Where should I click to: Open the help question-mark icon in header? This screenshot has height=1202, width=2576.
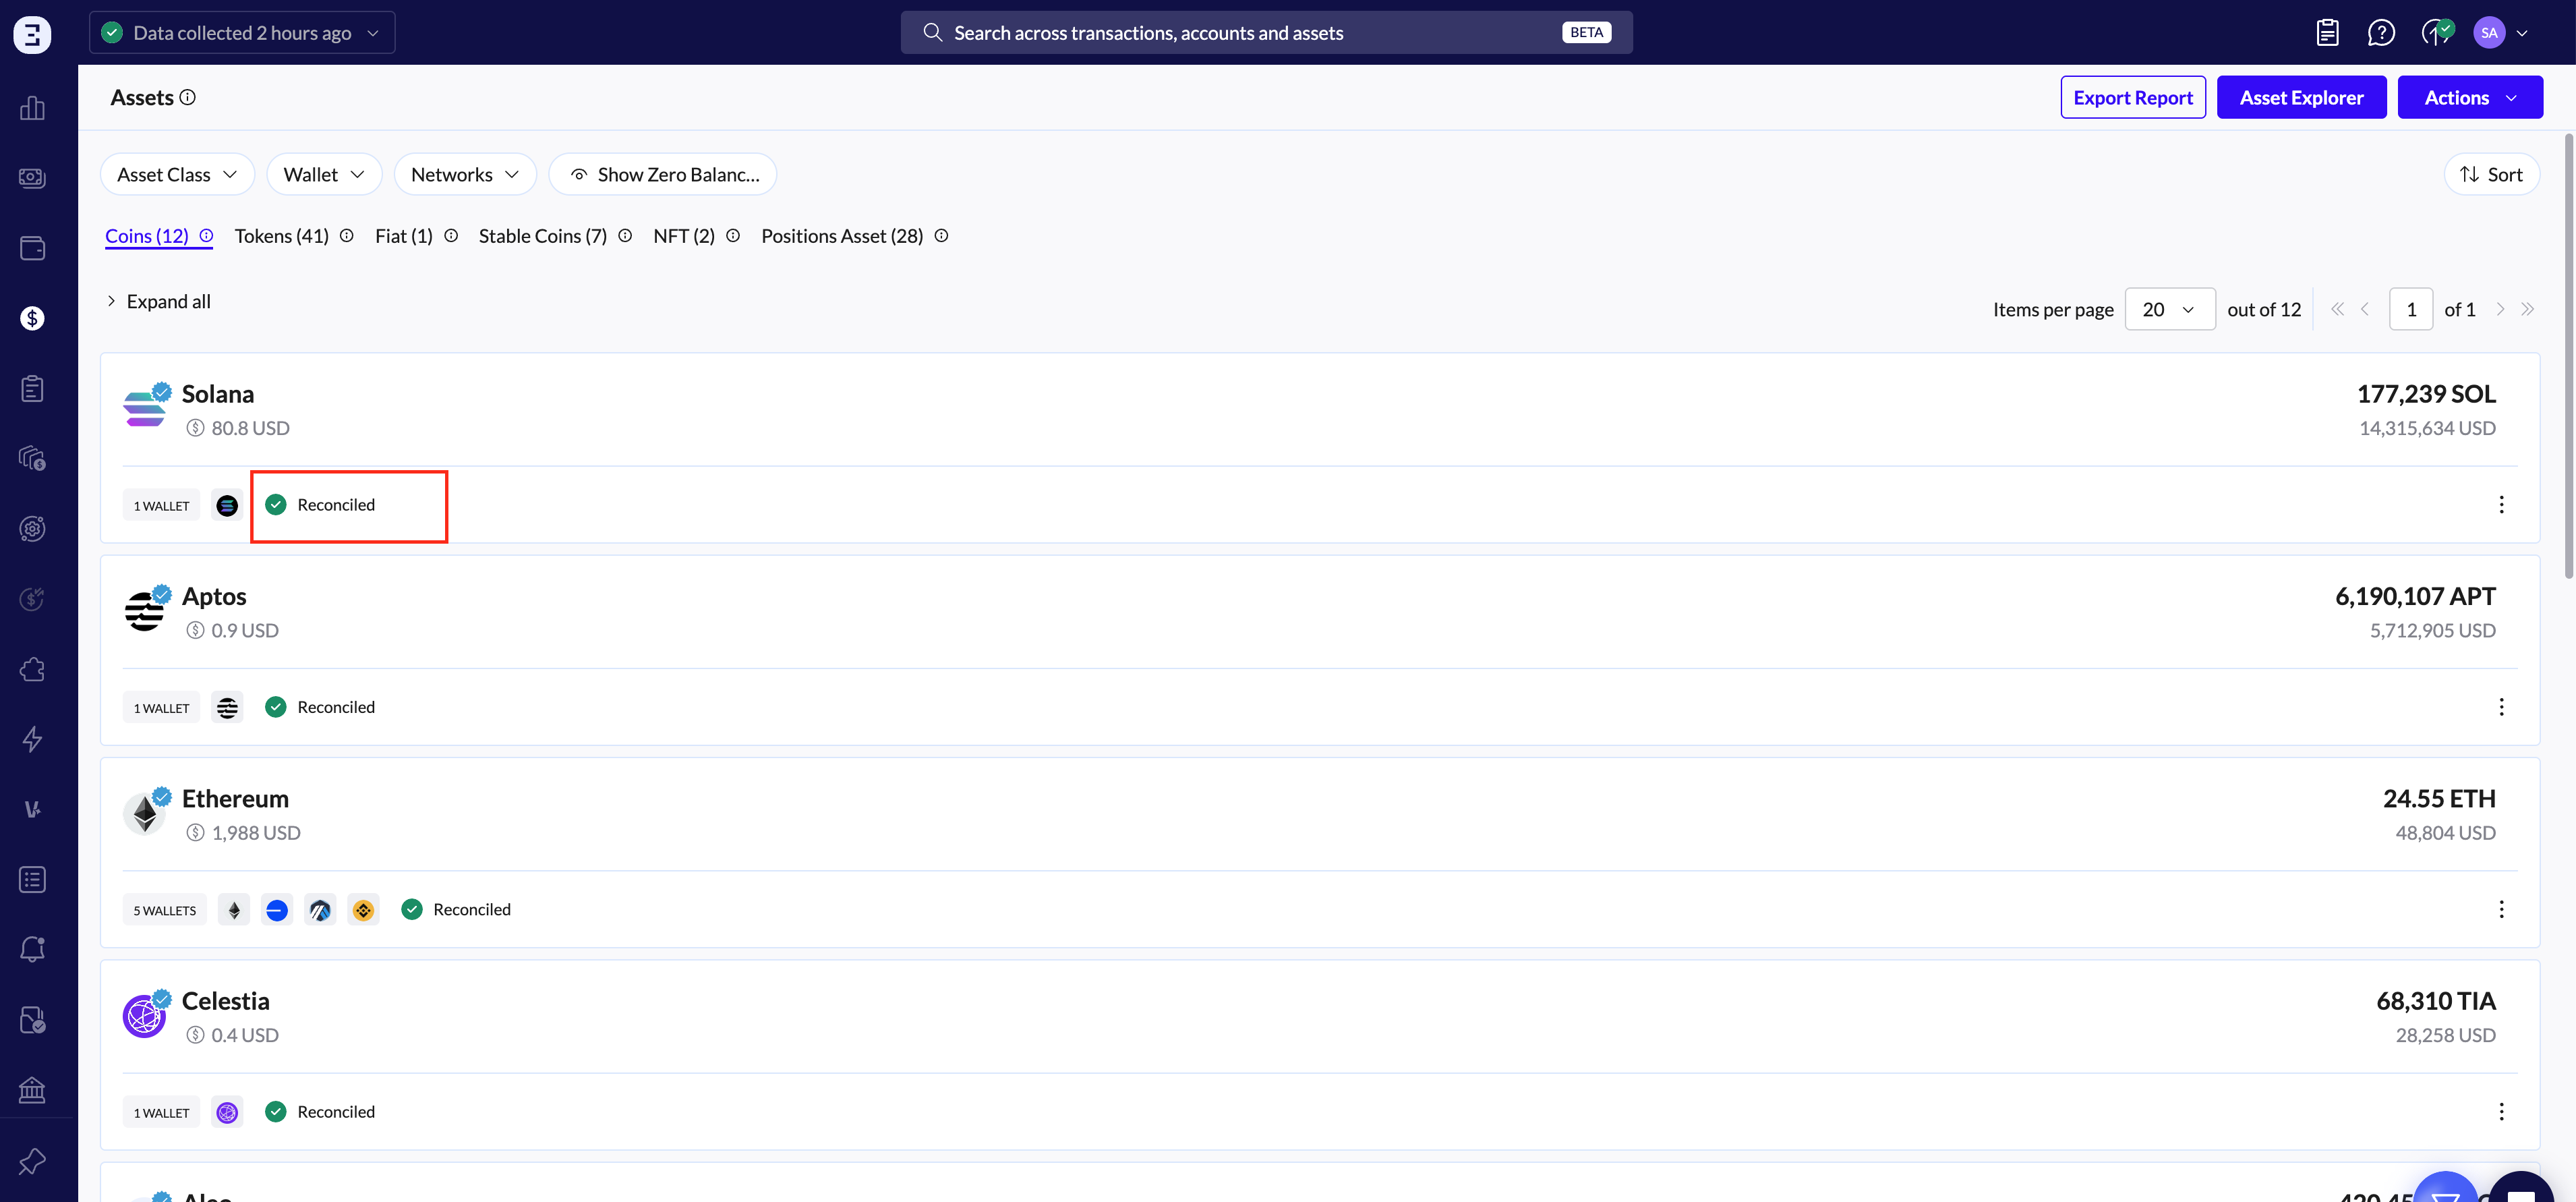2381,33
